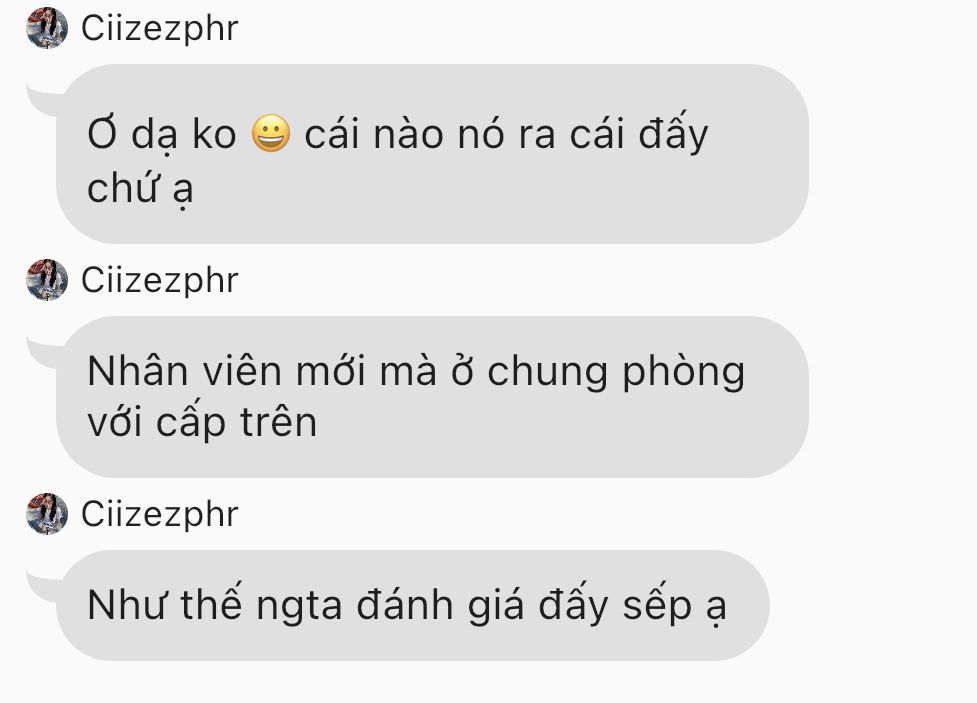Screen dimensions: 977x703
Task: Tap avatar above 'Nhân viên mới' message
Action: (47, 280)
